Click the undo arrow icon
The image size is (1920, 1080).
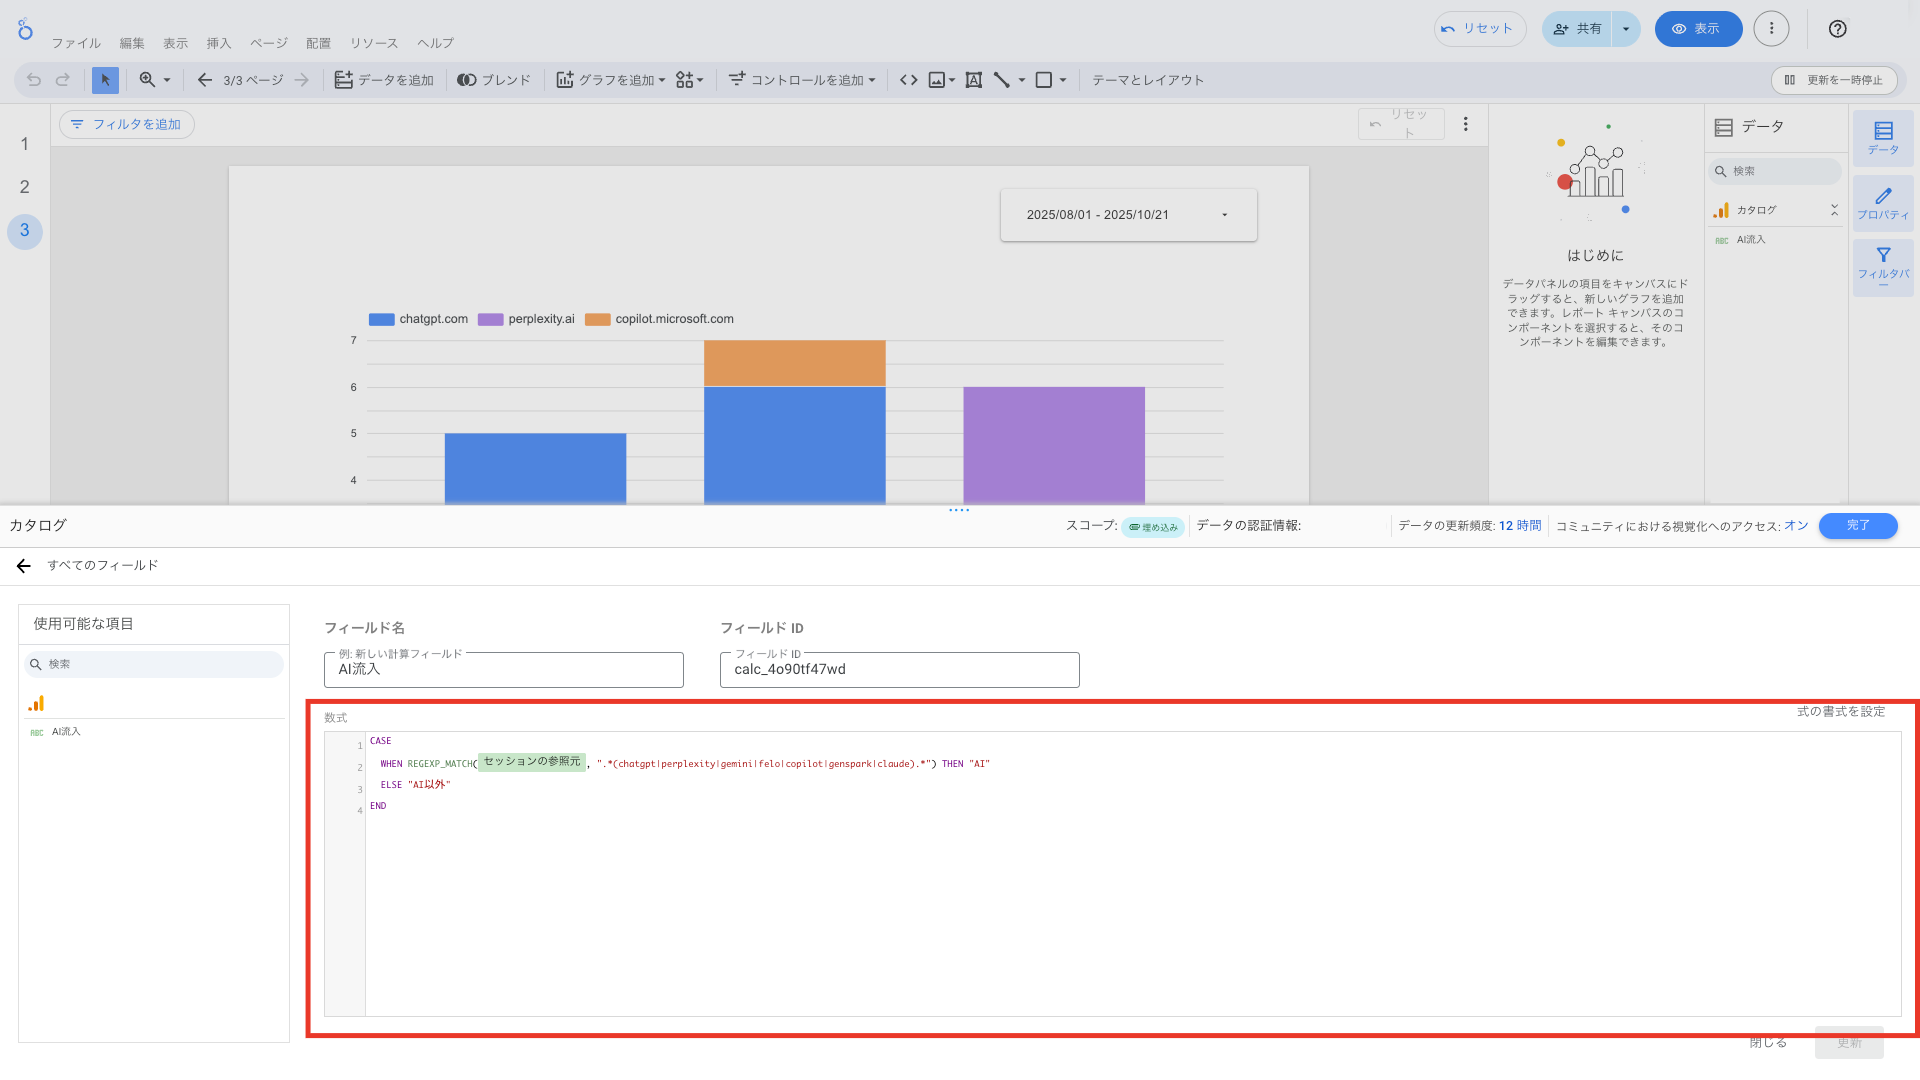pyautogui.click(x=34, y=80)
